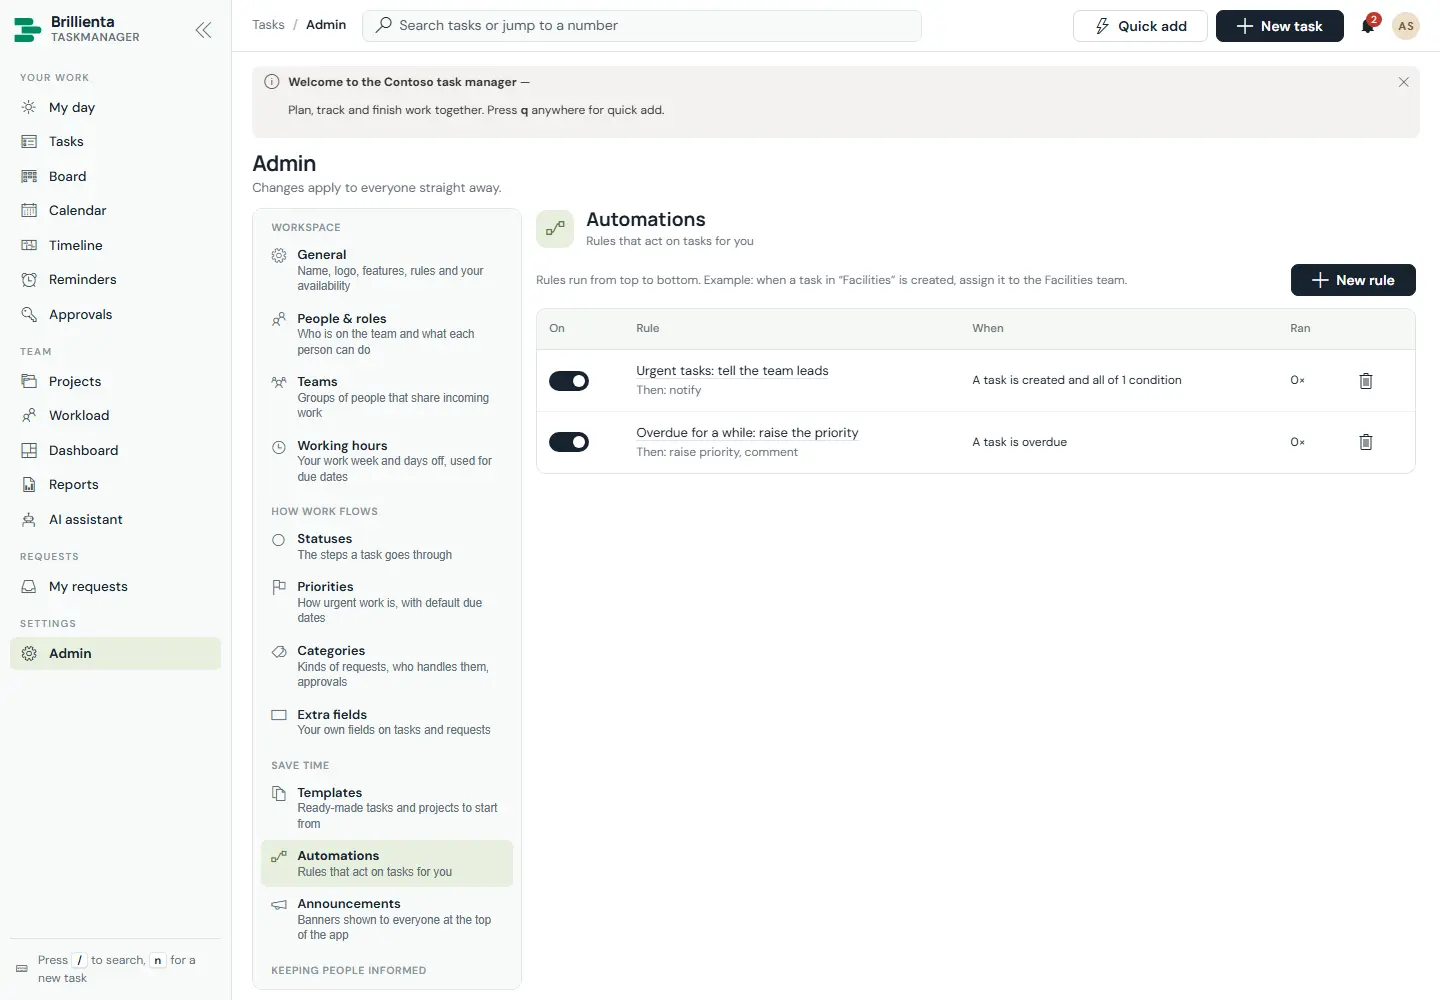
Task: Open My requests in sidebar
Action: coord(115,586)
